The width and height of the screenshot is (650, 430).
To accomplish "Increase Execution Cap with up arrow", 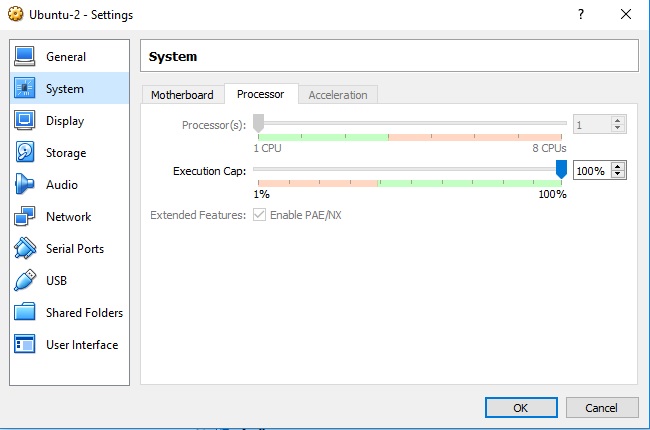I will (618, 167).
